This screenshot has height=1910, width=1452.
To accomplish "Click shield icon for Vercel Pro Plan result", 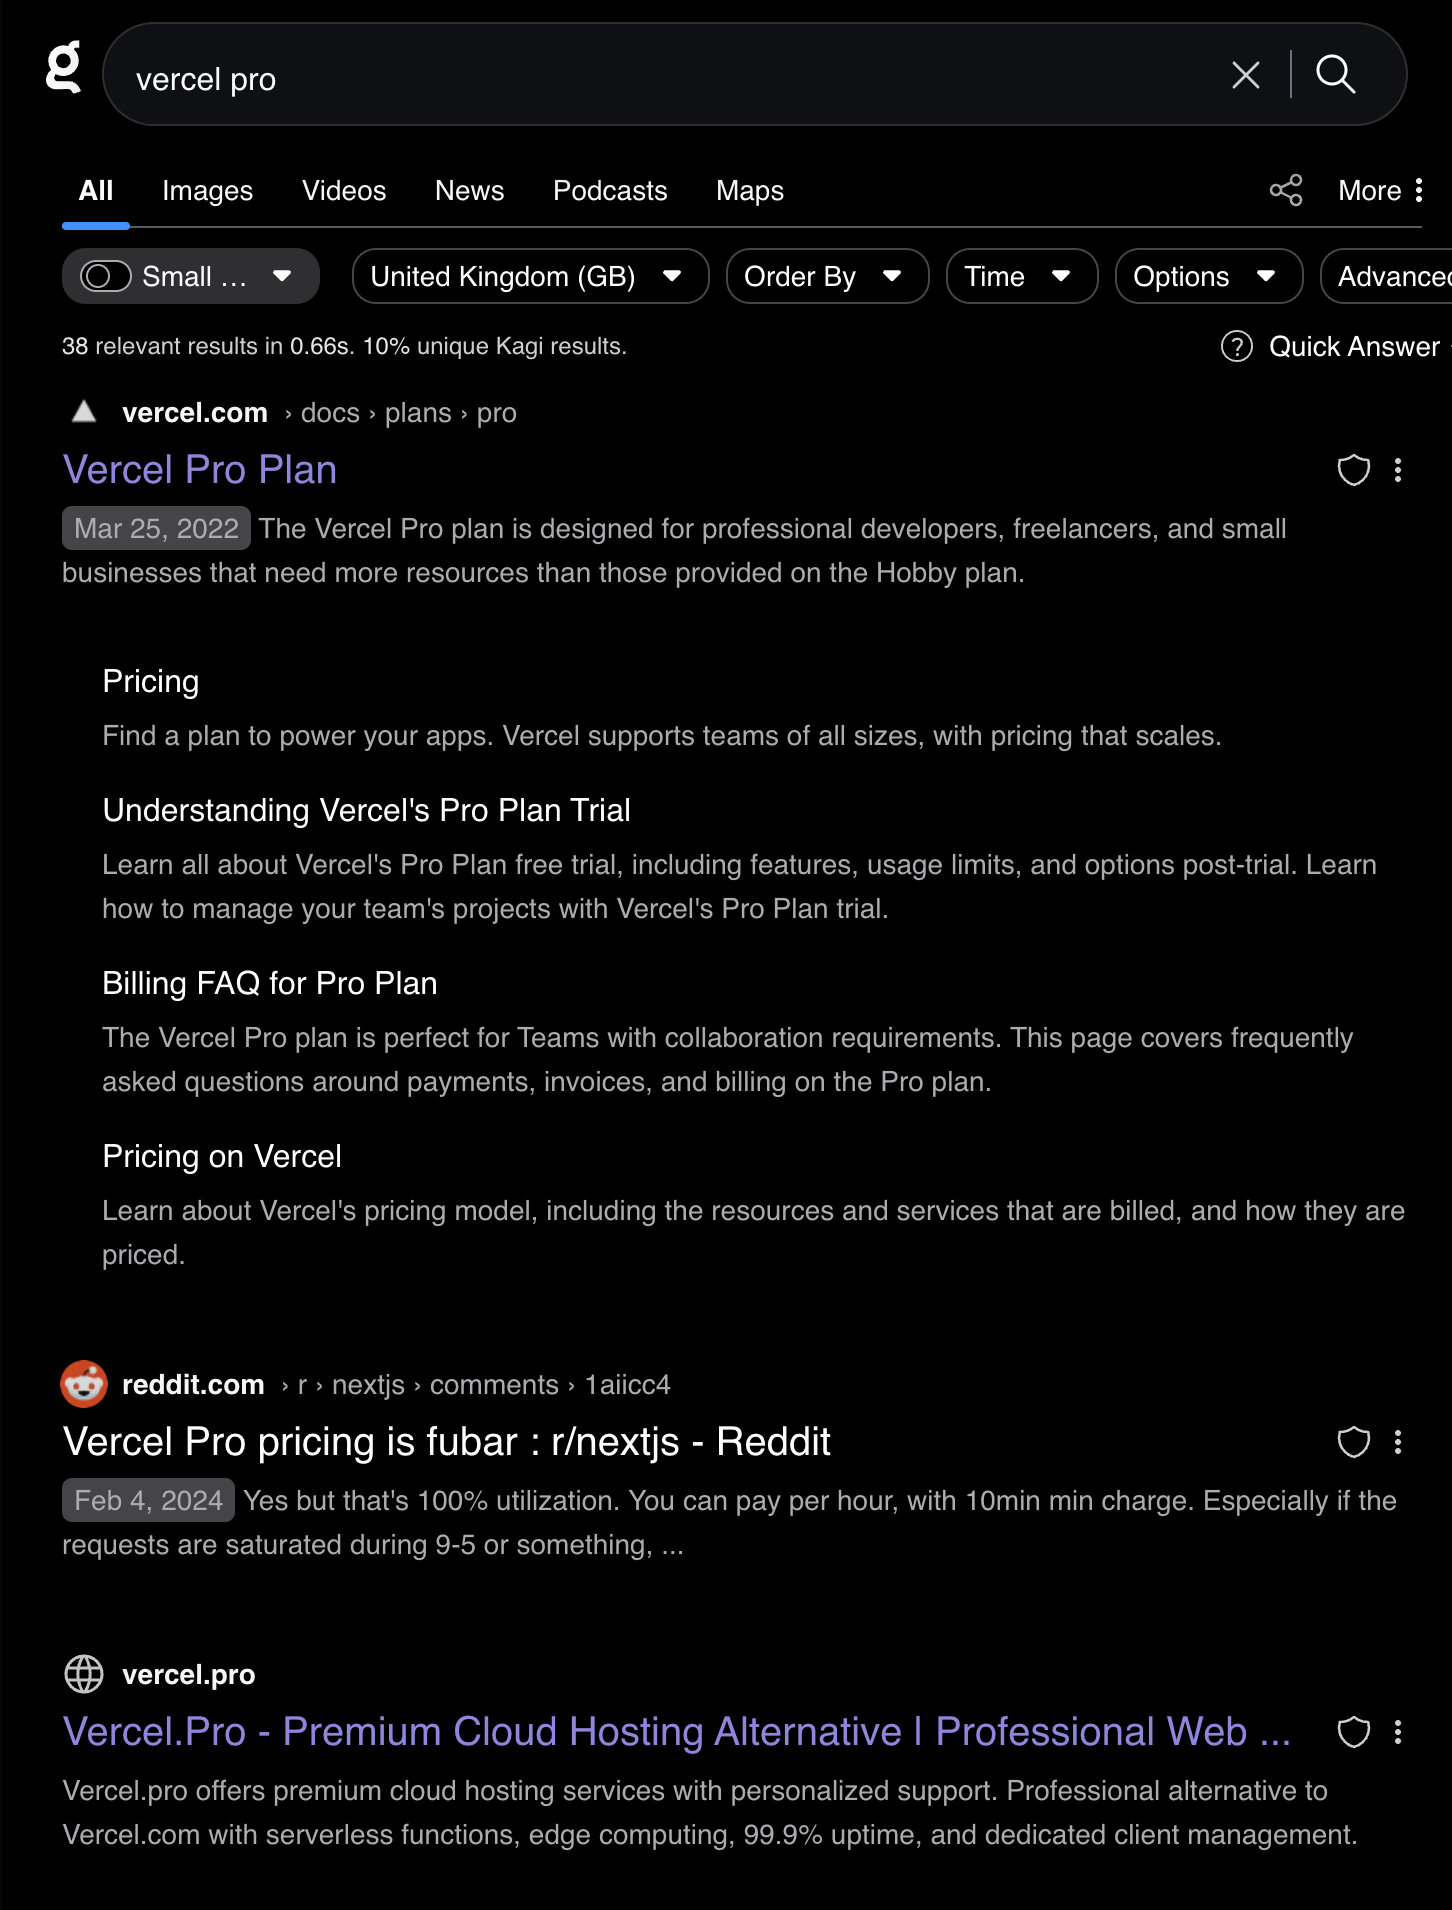I will point(1353,470).
